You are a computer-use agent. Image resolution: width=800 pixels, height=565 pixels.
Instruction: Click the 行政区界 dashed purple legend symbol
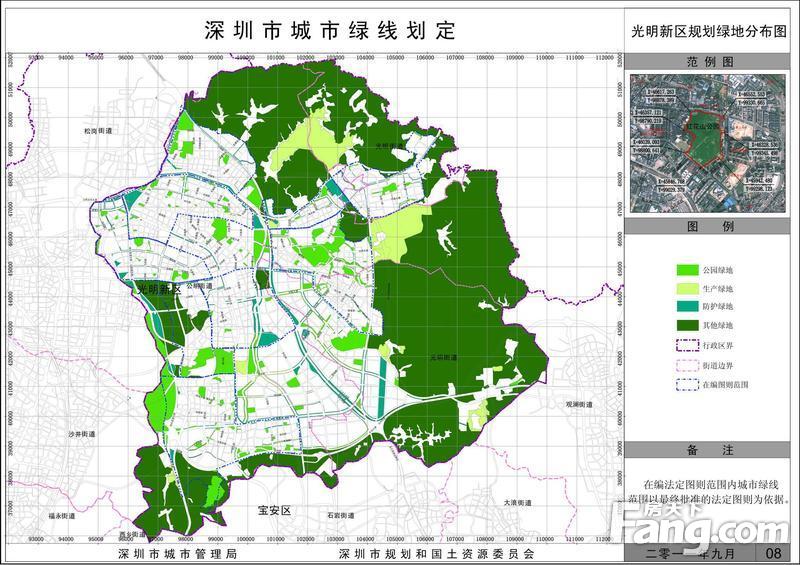coord(687,346)
